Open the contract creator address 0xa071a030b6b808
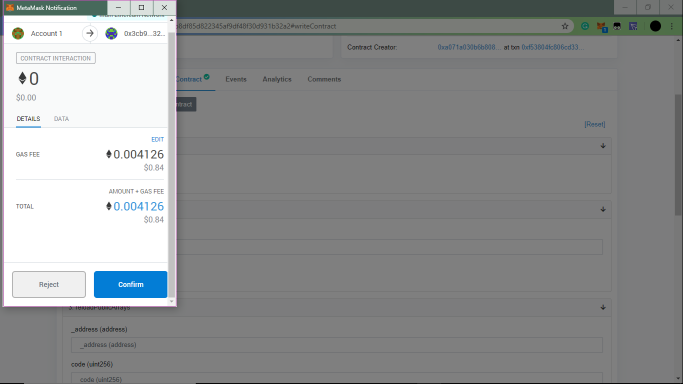 (469, 47)
